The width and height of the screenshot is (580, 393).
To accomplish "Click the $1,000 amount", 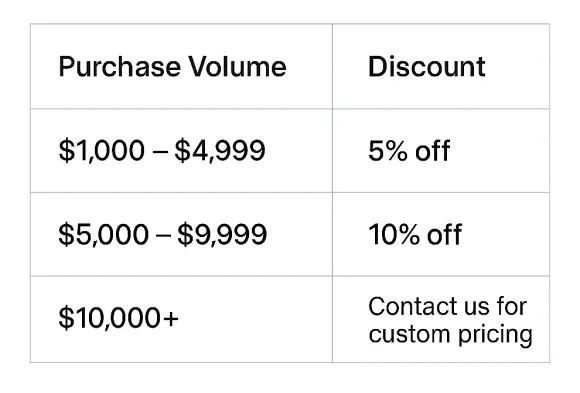I will tap(101, 151).
